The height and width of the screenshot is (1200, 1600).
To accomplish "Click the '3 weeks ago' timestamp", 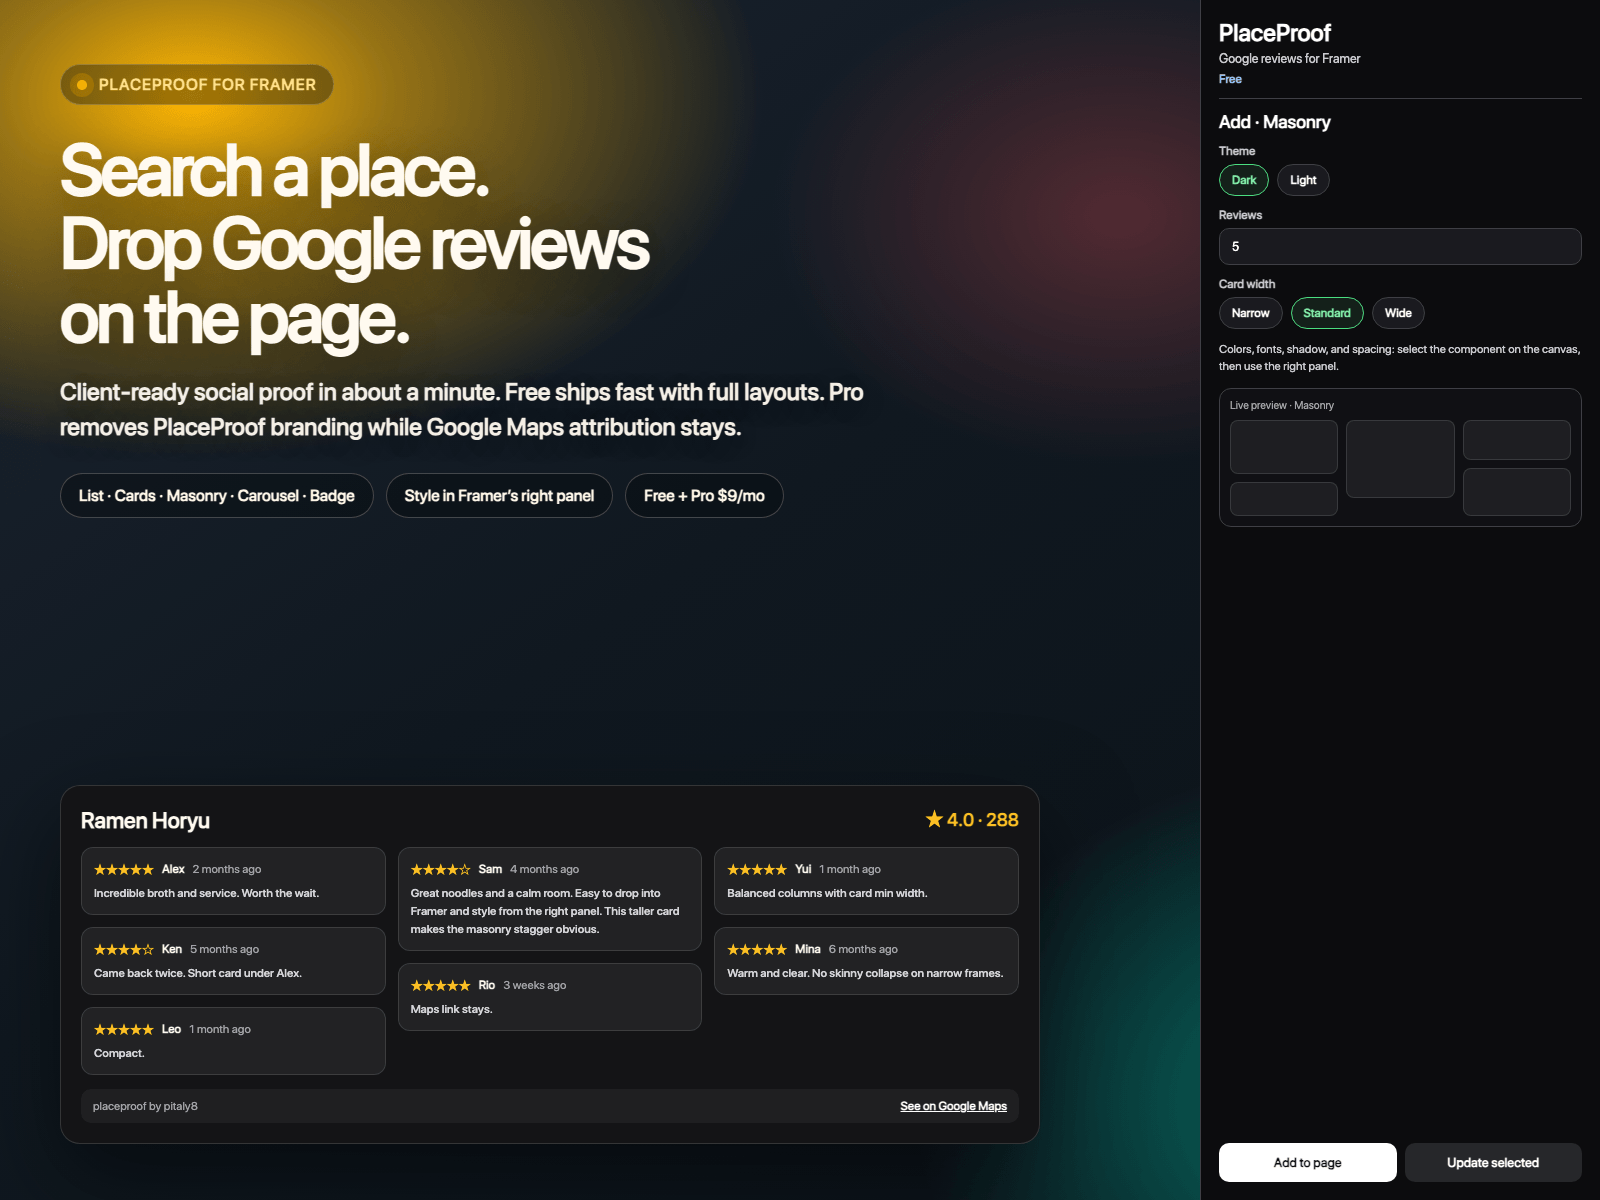I will pos(535,985).
